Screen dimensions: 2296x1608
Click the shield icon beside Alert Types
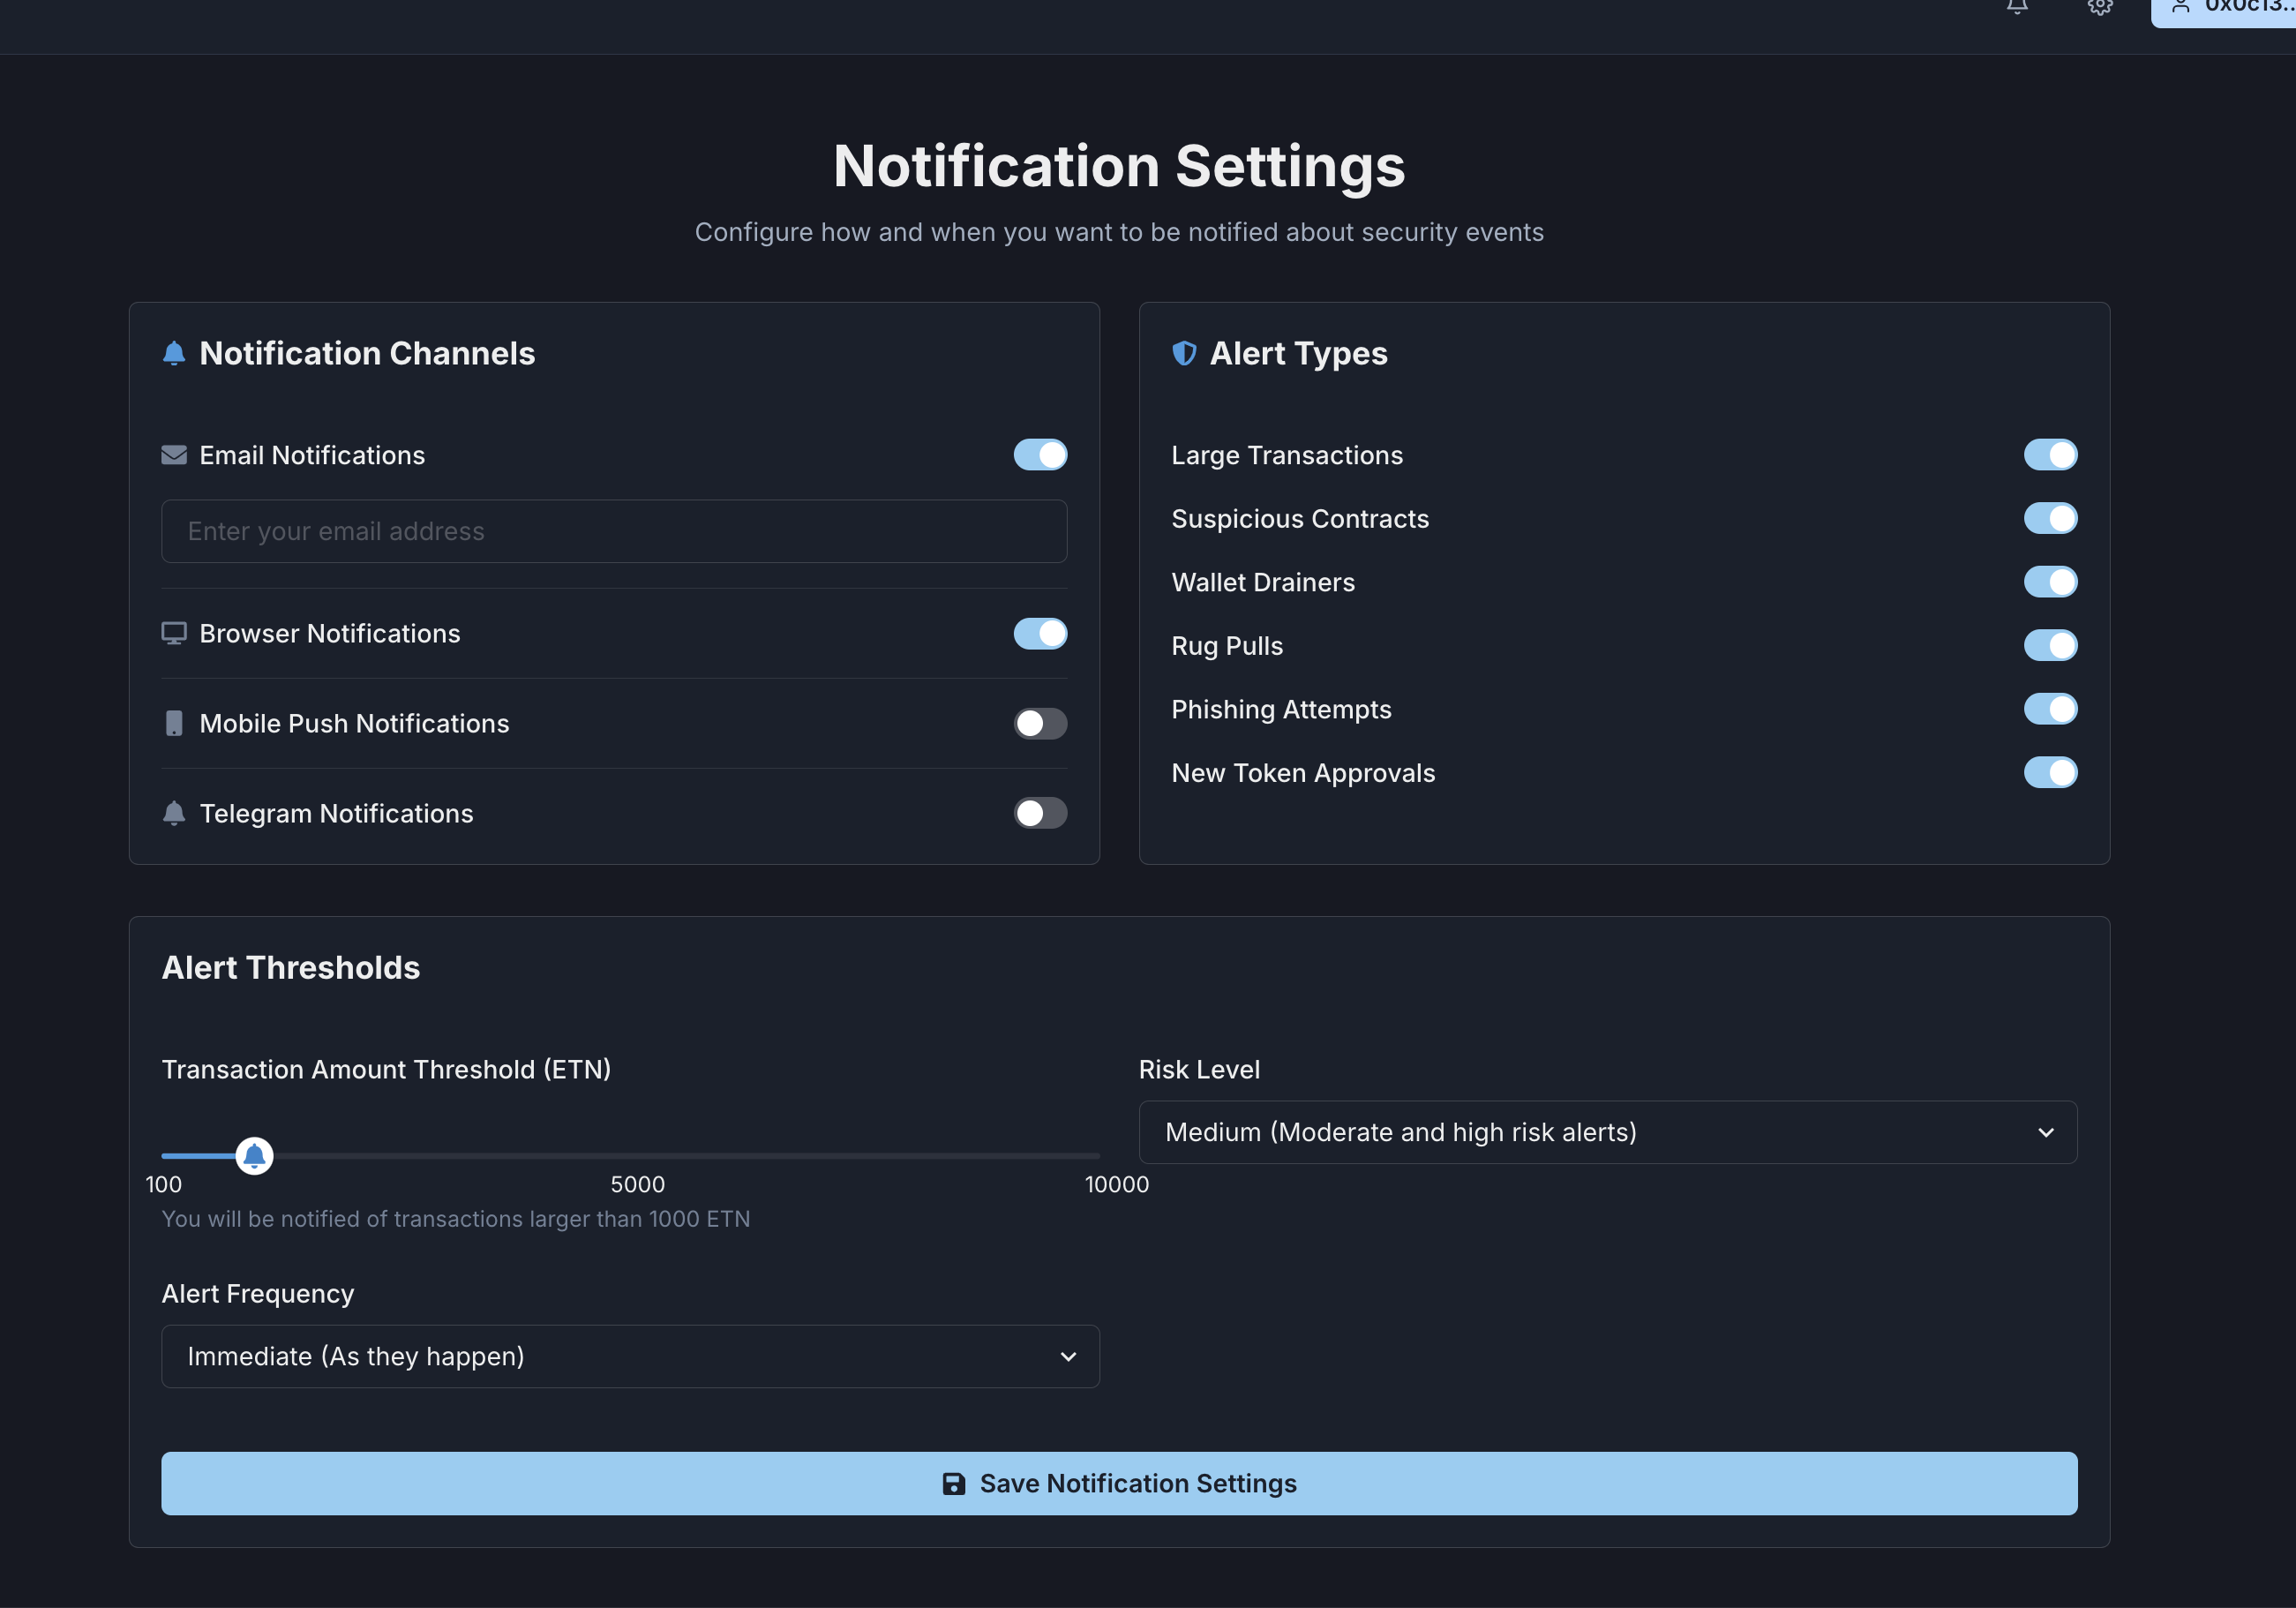(x=1184, y=353)
